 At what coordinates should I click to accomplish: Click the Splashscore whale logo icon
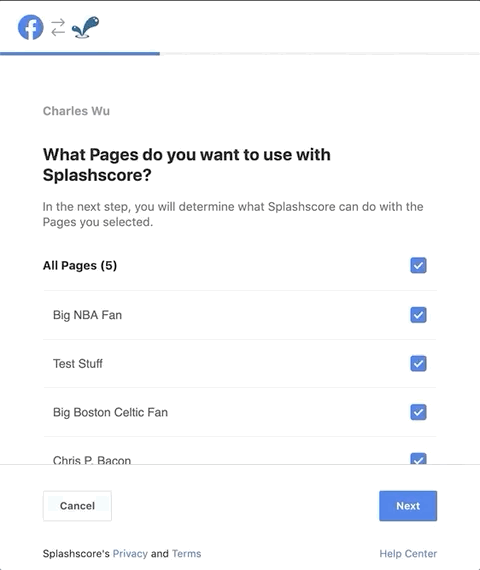85,27
